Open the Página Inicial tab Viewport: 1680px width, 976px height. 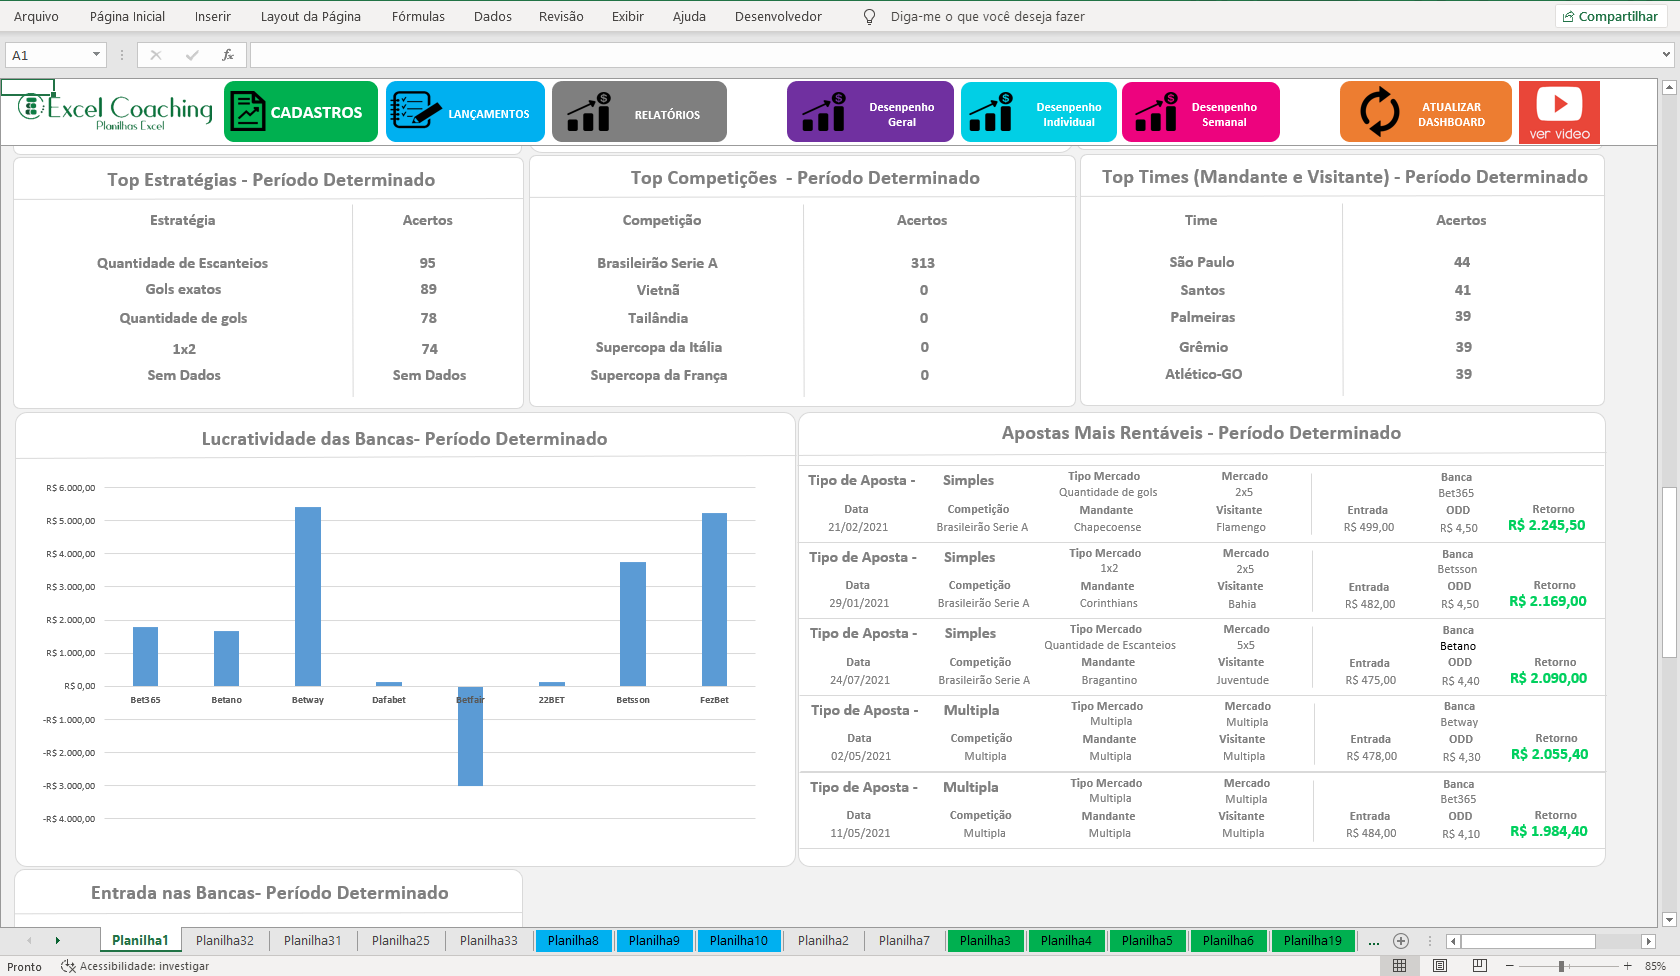[x=127, y=16]
